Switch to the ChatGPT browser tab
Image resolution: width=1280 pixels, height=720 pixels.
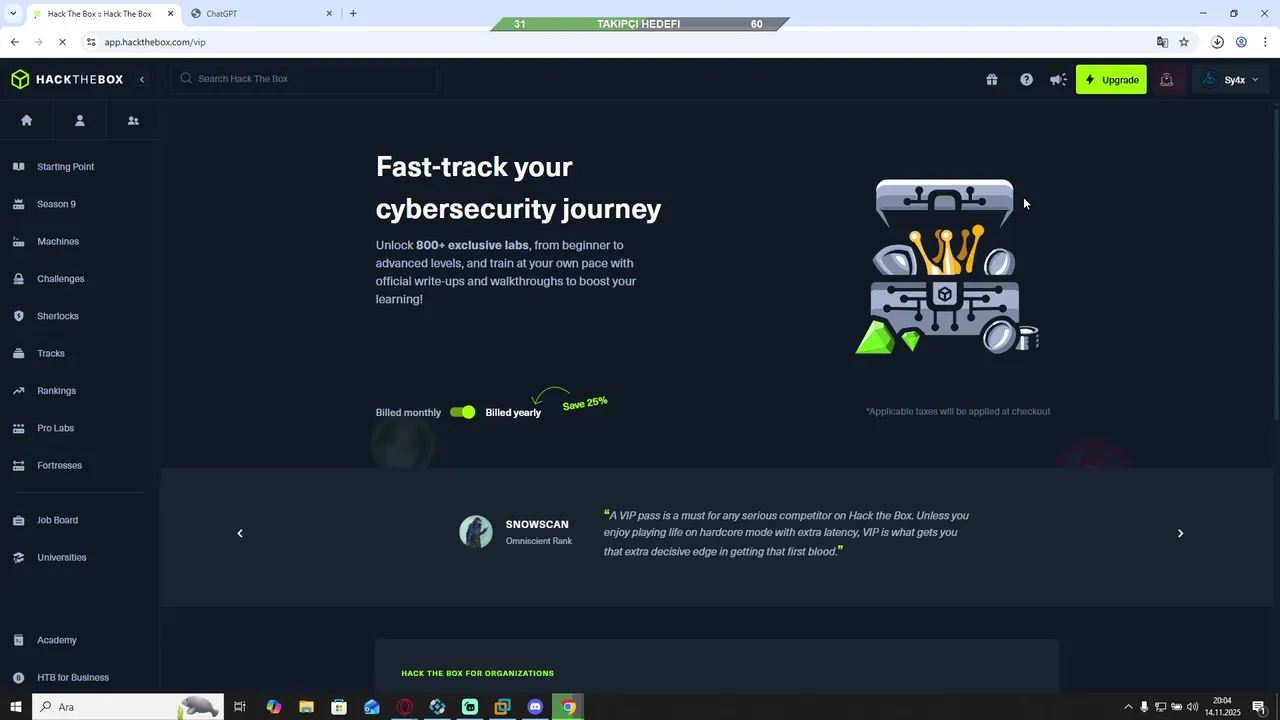(x=262, y=14)
